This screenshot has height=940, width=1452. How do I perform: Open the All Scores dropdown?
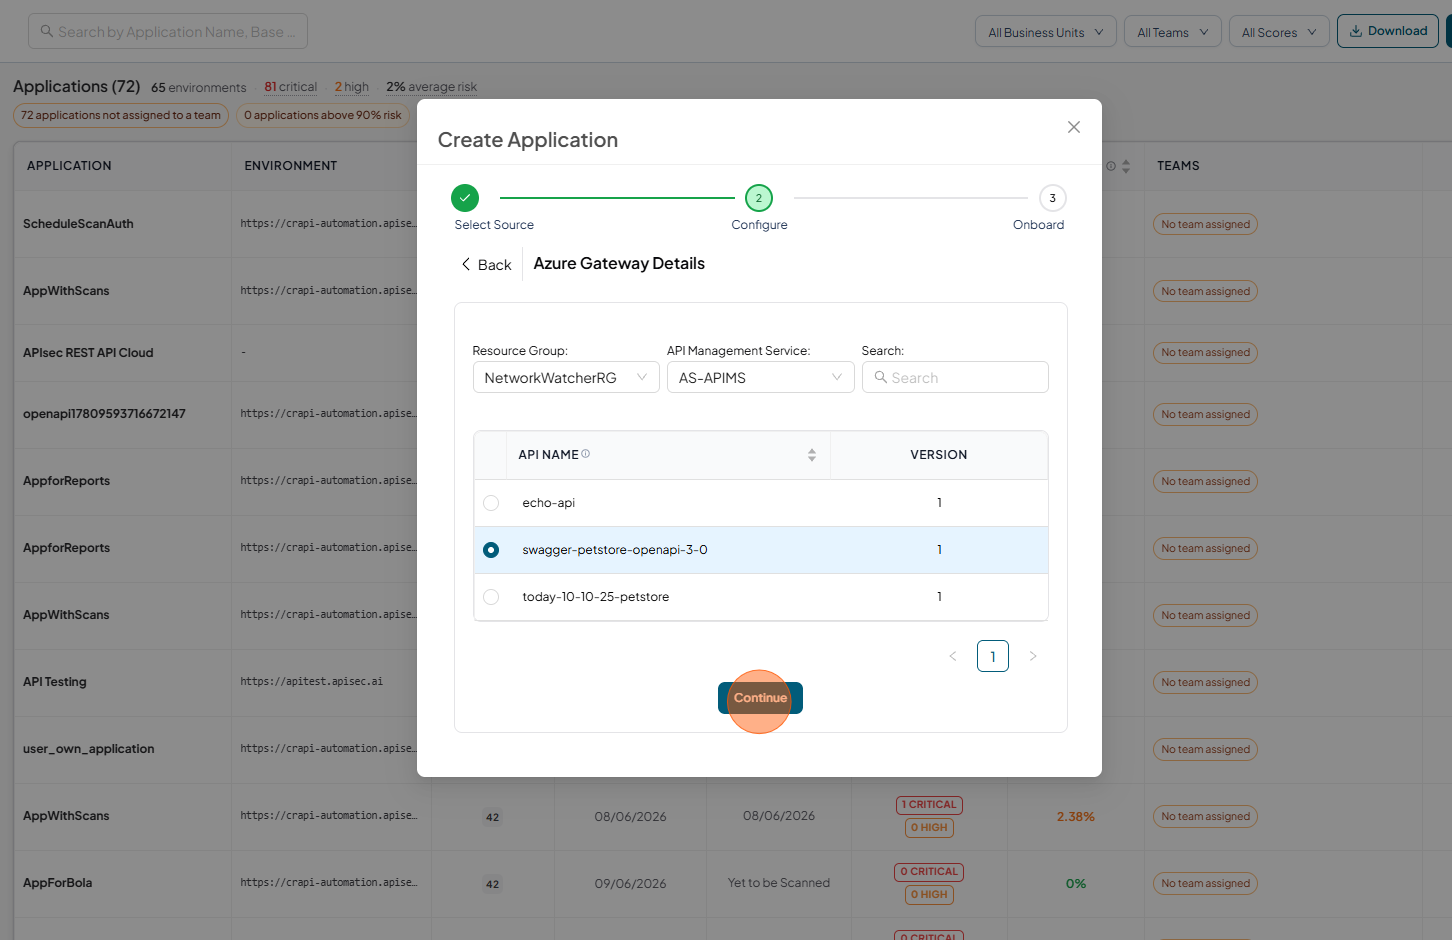[1279, 32]
